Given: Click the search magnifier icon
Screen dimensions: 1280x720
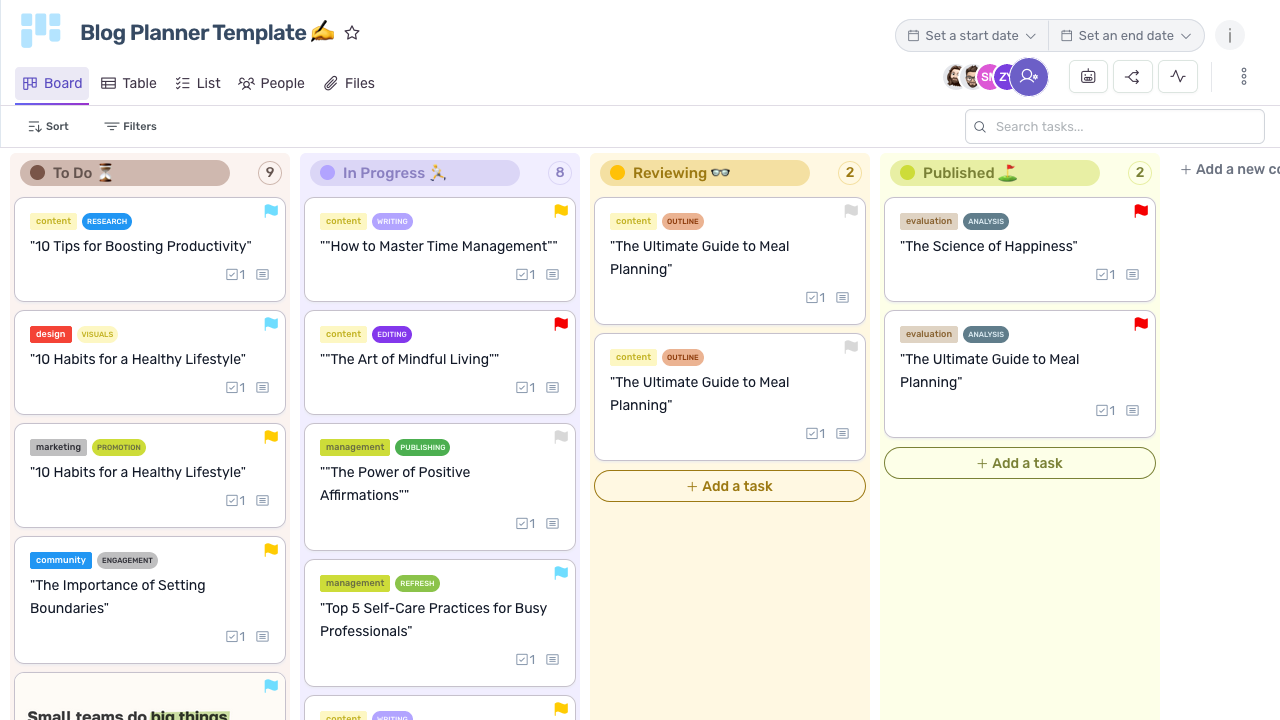Looking at the screenshot, I should point(980,127).
